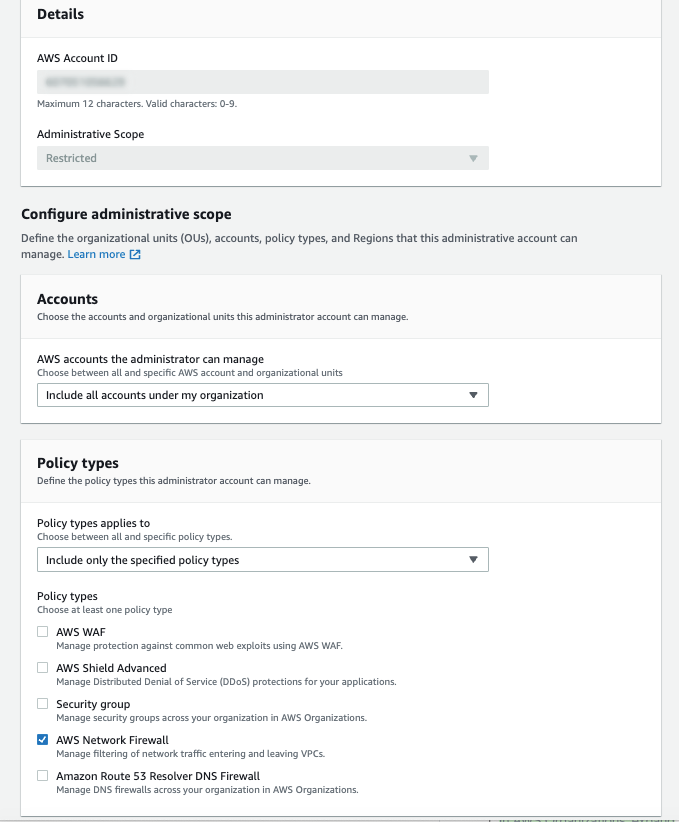Click the 'AWS Shield Advanced' label text
Image resolution: width=680 pixels, height=822 pixels.
coord(113,667)
